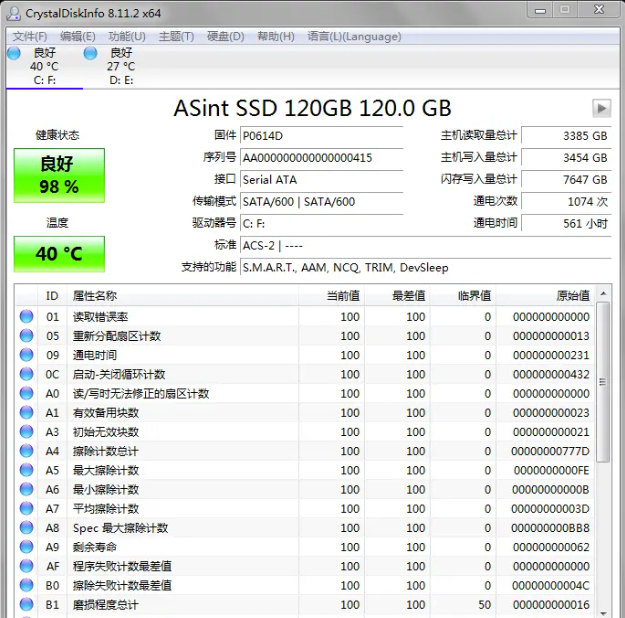Click the green 40 °C temperature button
Image resolution: width=625 pixels, height=618 pixels.
(x=59, y=254)
